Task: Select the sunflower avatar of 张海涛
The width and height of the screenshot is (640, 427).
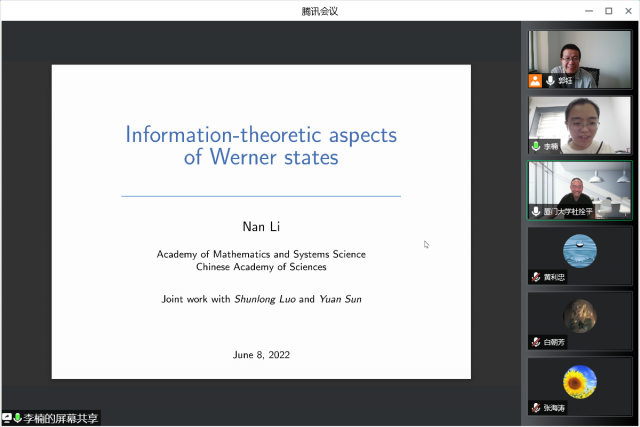Action: (x=580, y=380)
